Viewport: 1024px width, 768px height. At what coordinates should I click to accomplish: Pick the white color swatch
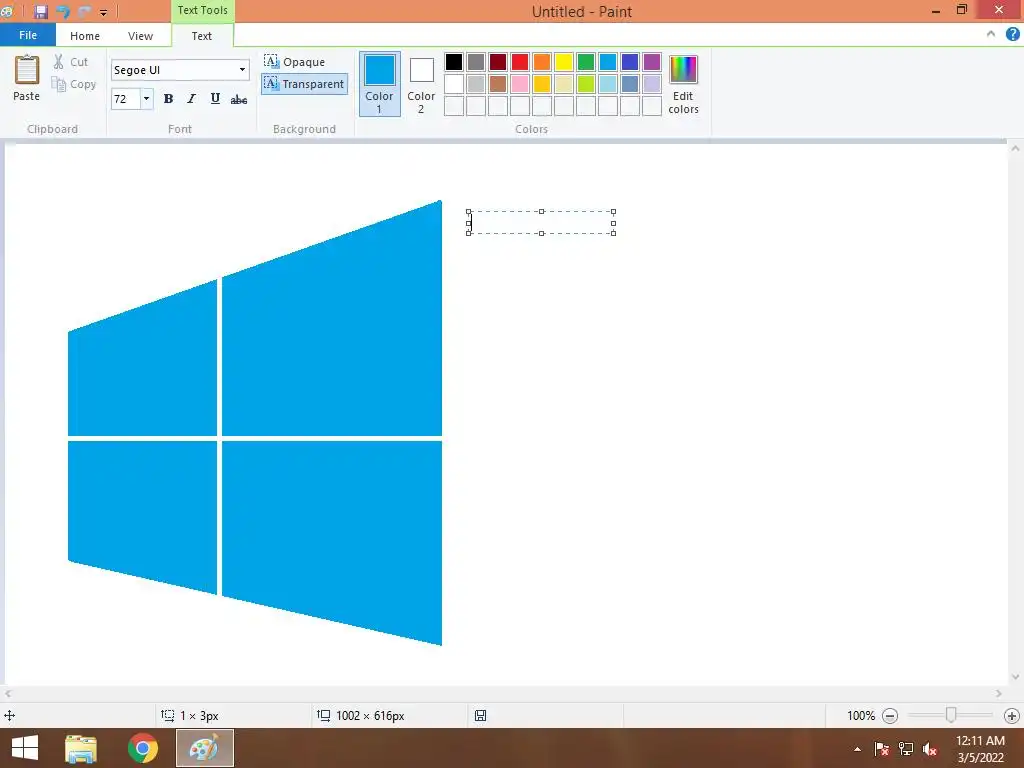pos(454,84)
